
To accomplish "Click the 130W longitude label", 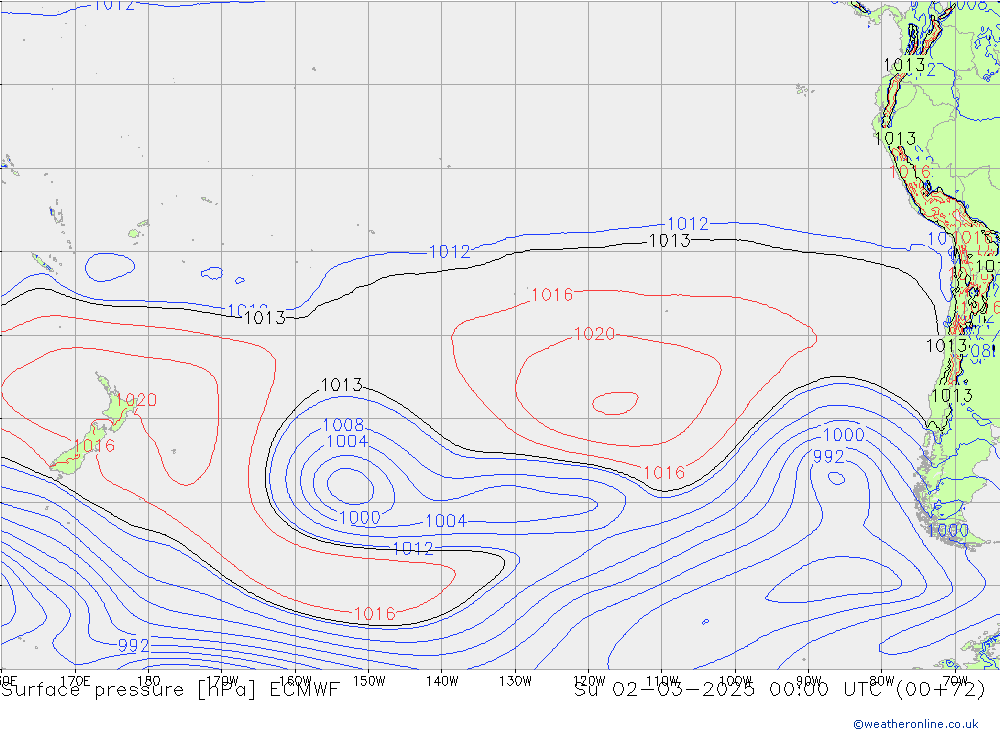I will point(515,681).
